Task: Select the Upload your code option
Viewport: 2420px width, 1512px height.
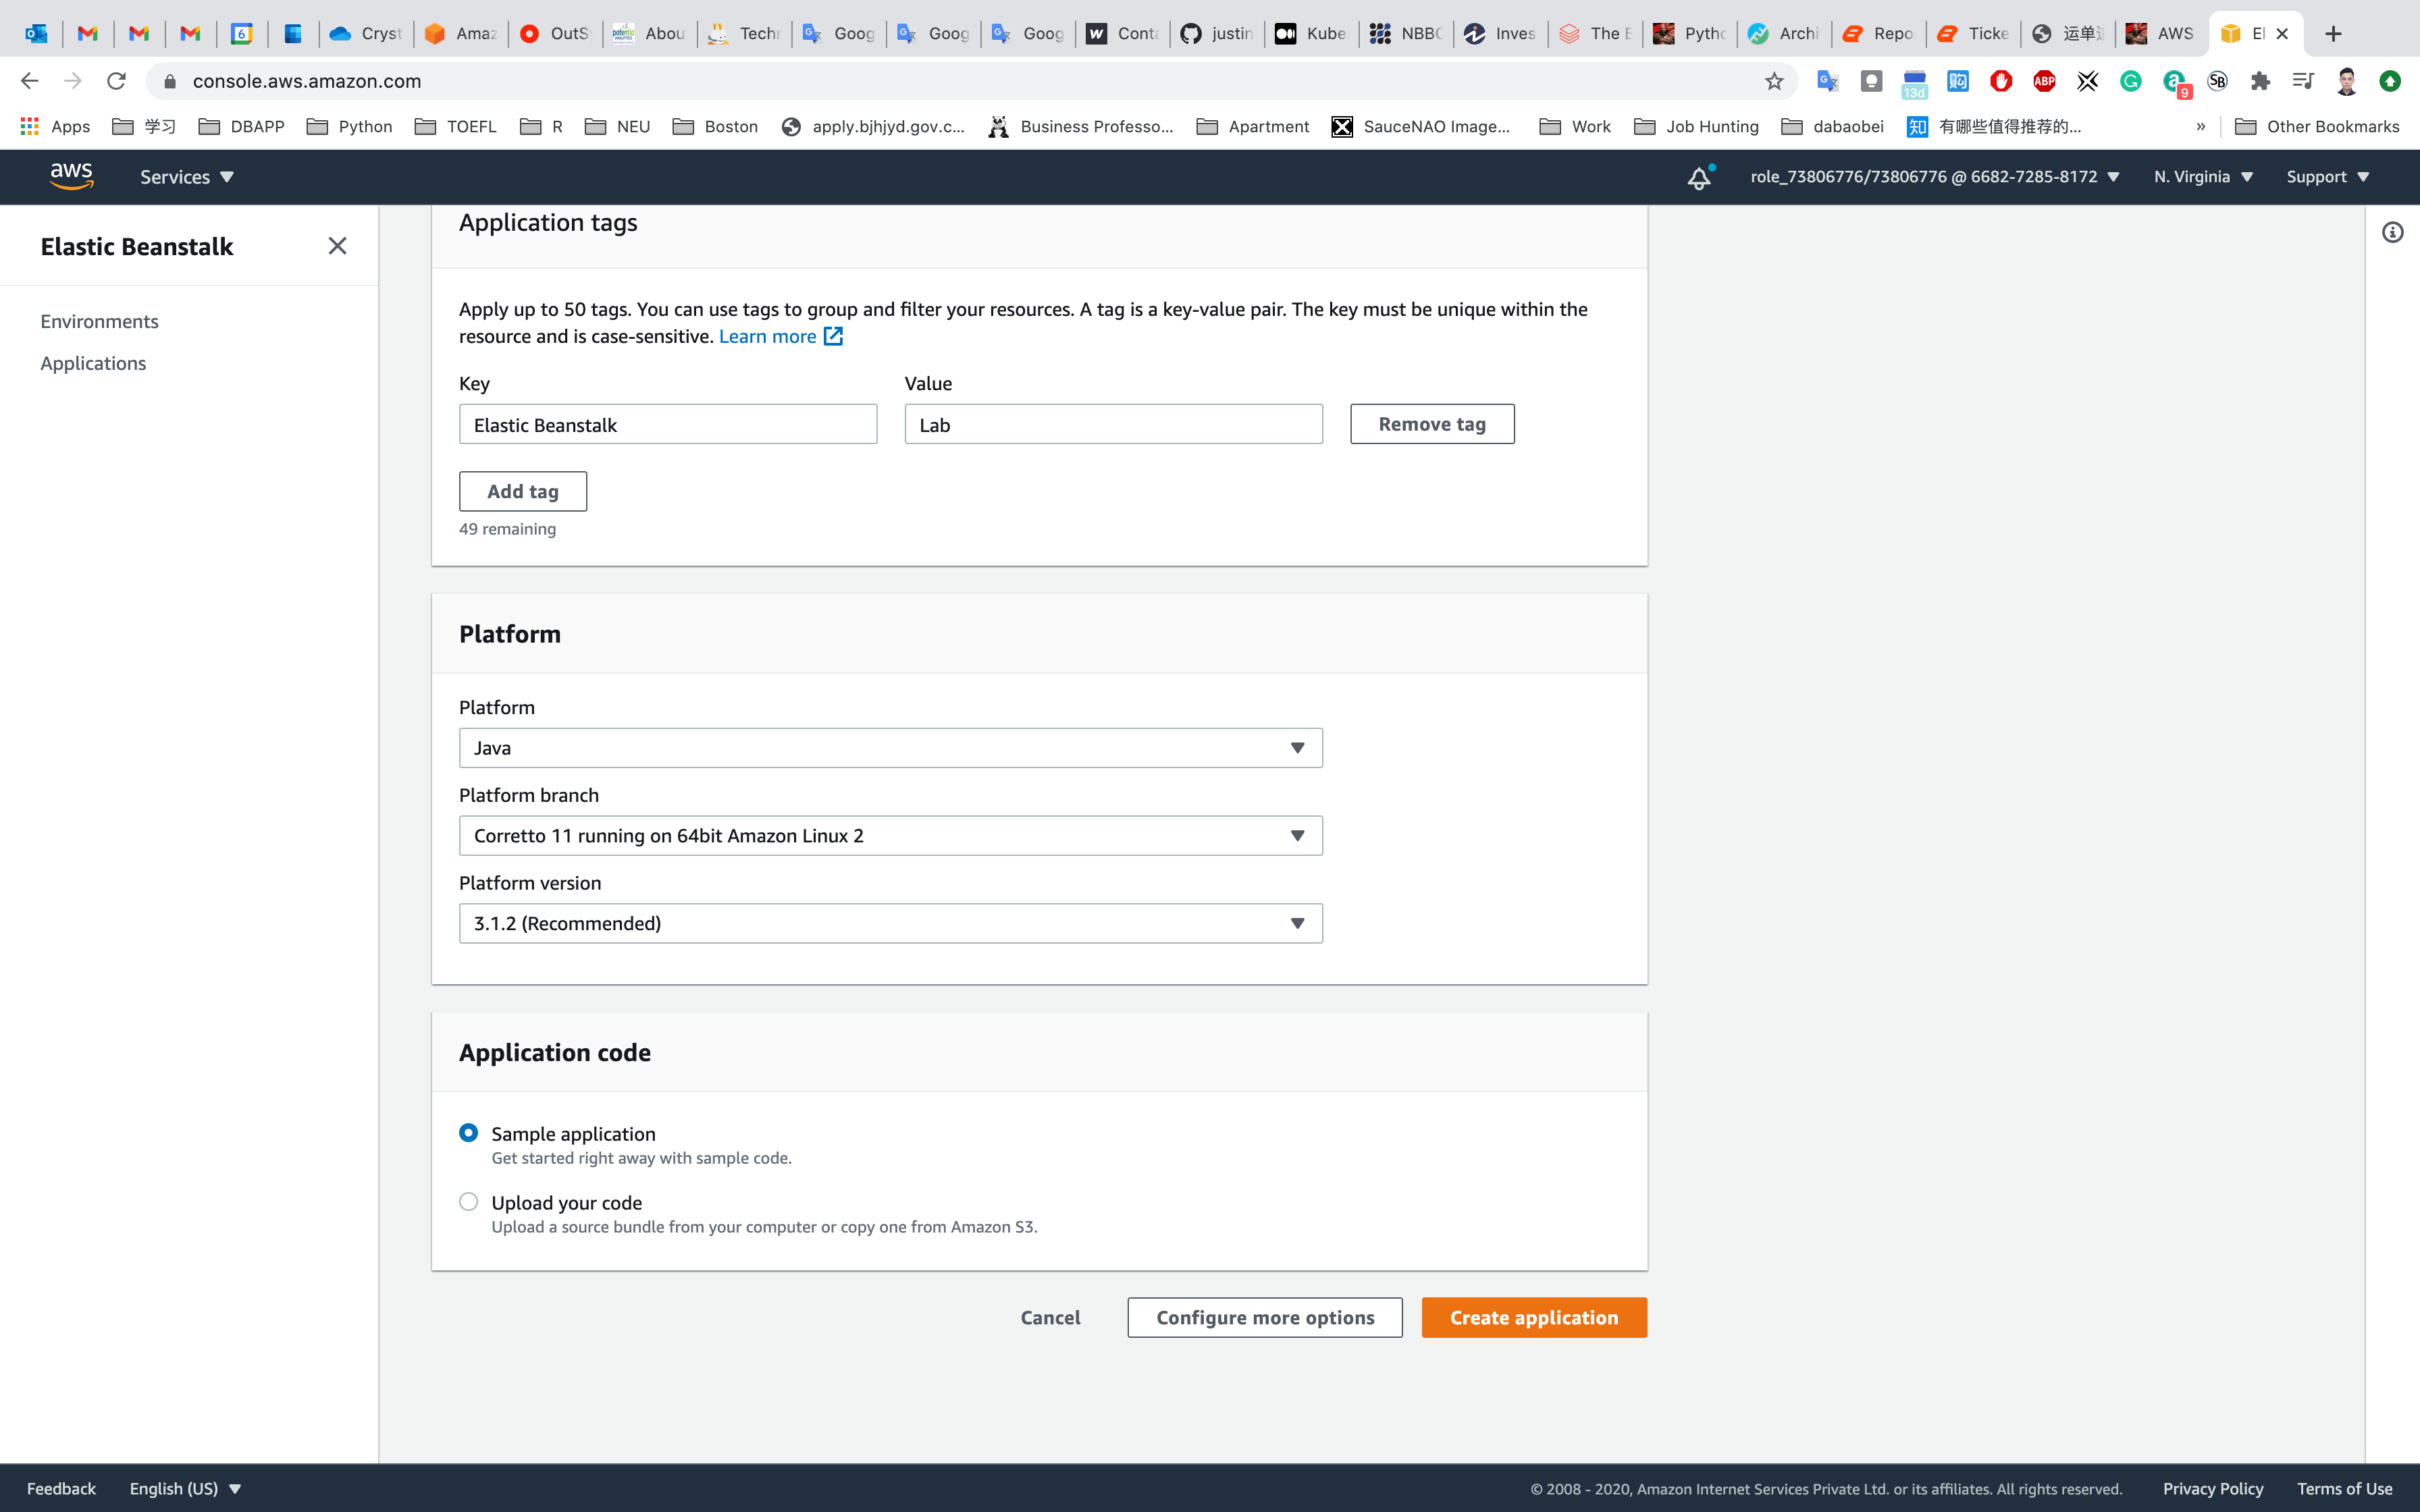Action: (468, 1202)
